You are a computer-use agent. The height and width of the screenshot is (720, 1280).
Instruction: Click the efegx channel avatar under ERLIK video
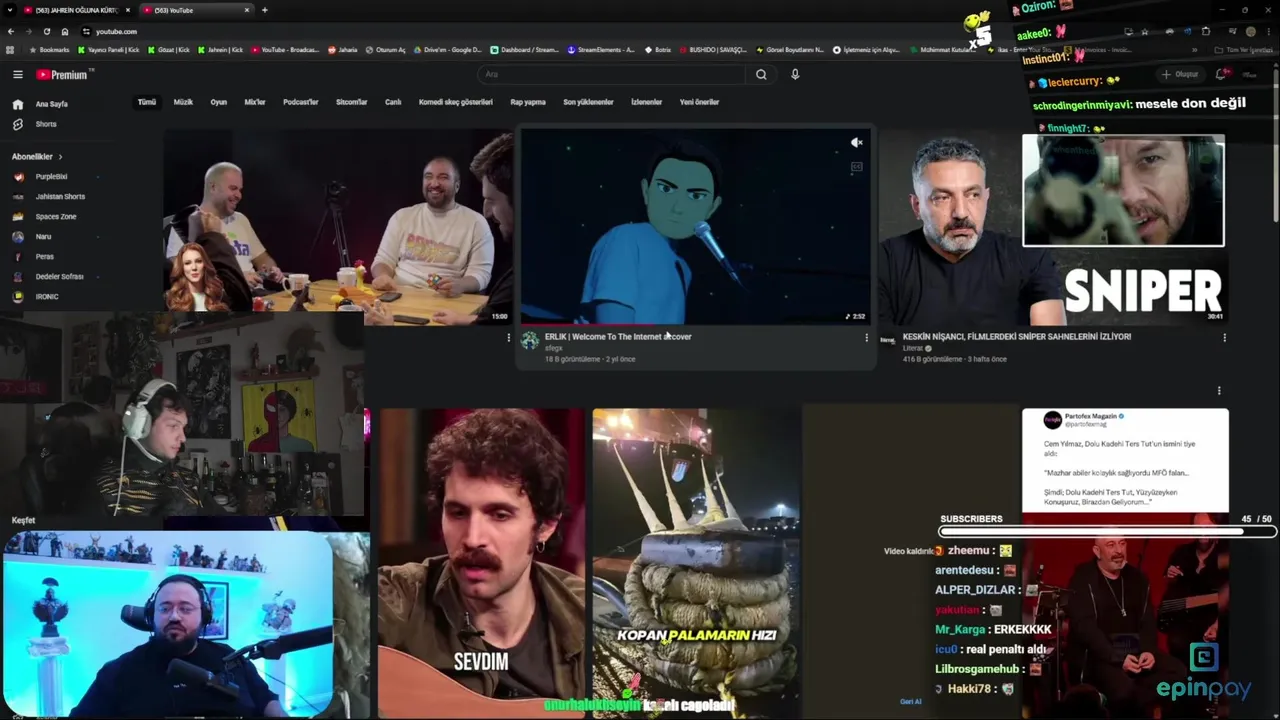(530, 341)
